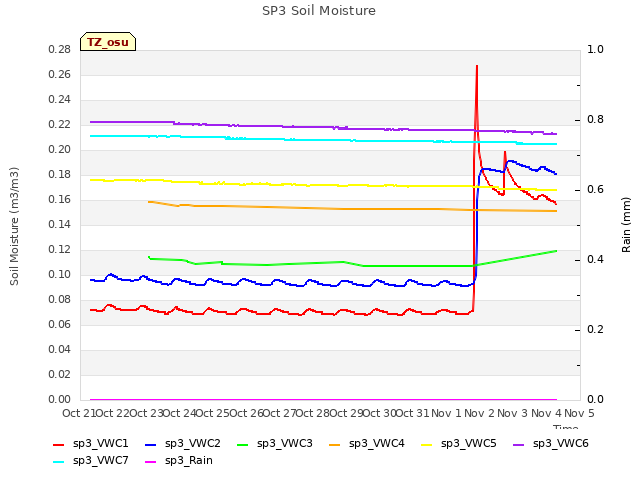Select the sp3_VWC4 legend label
Screen dimensions: 640x480
(x=376, y=444)
